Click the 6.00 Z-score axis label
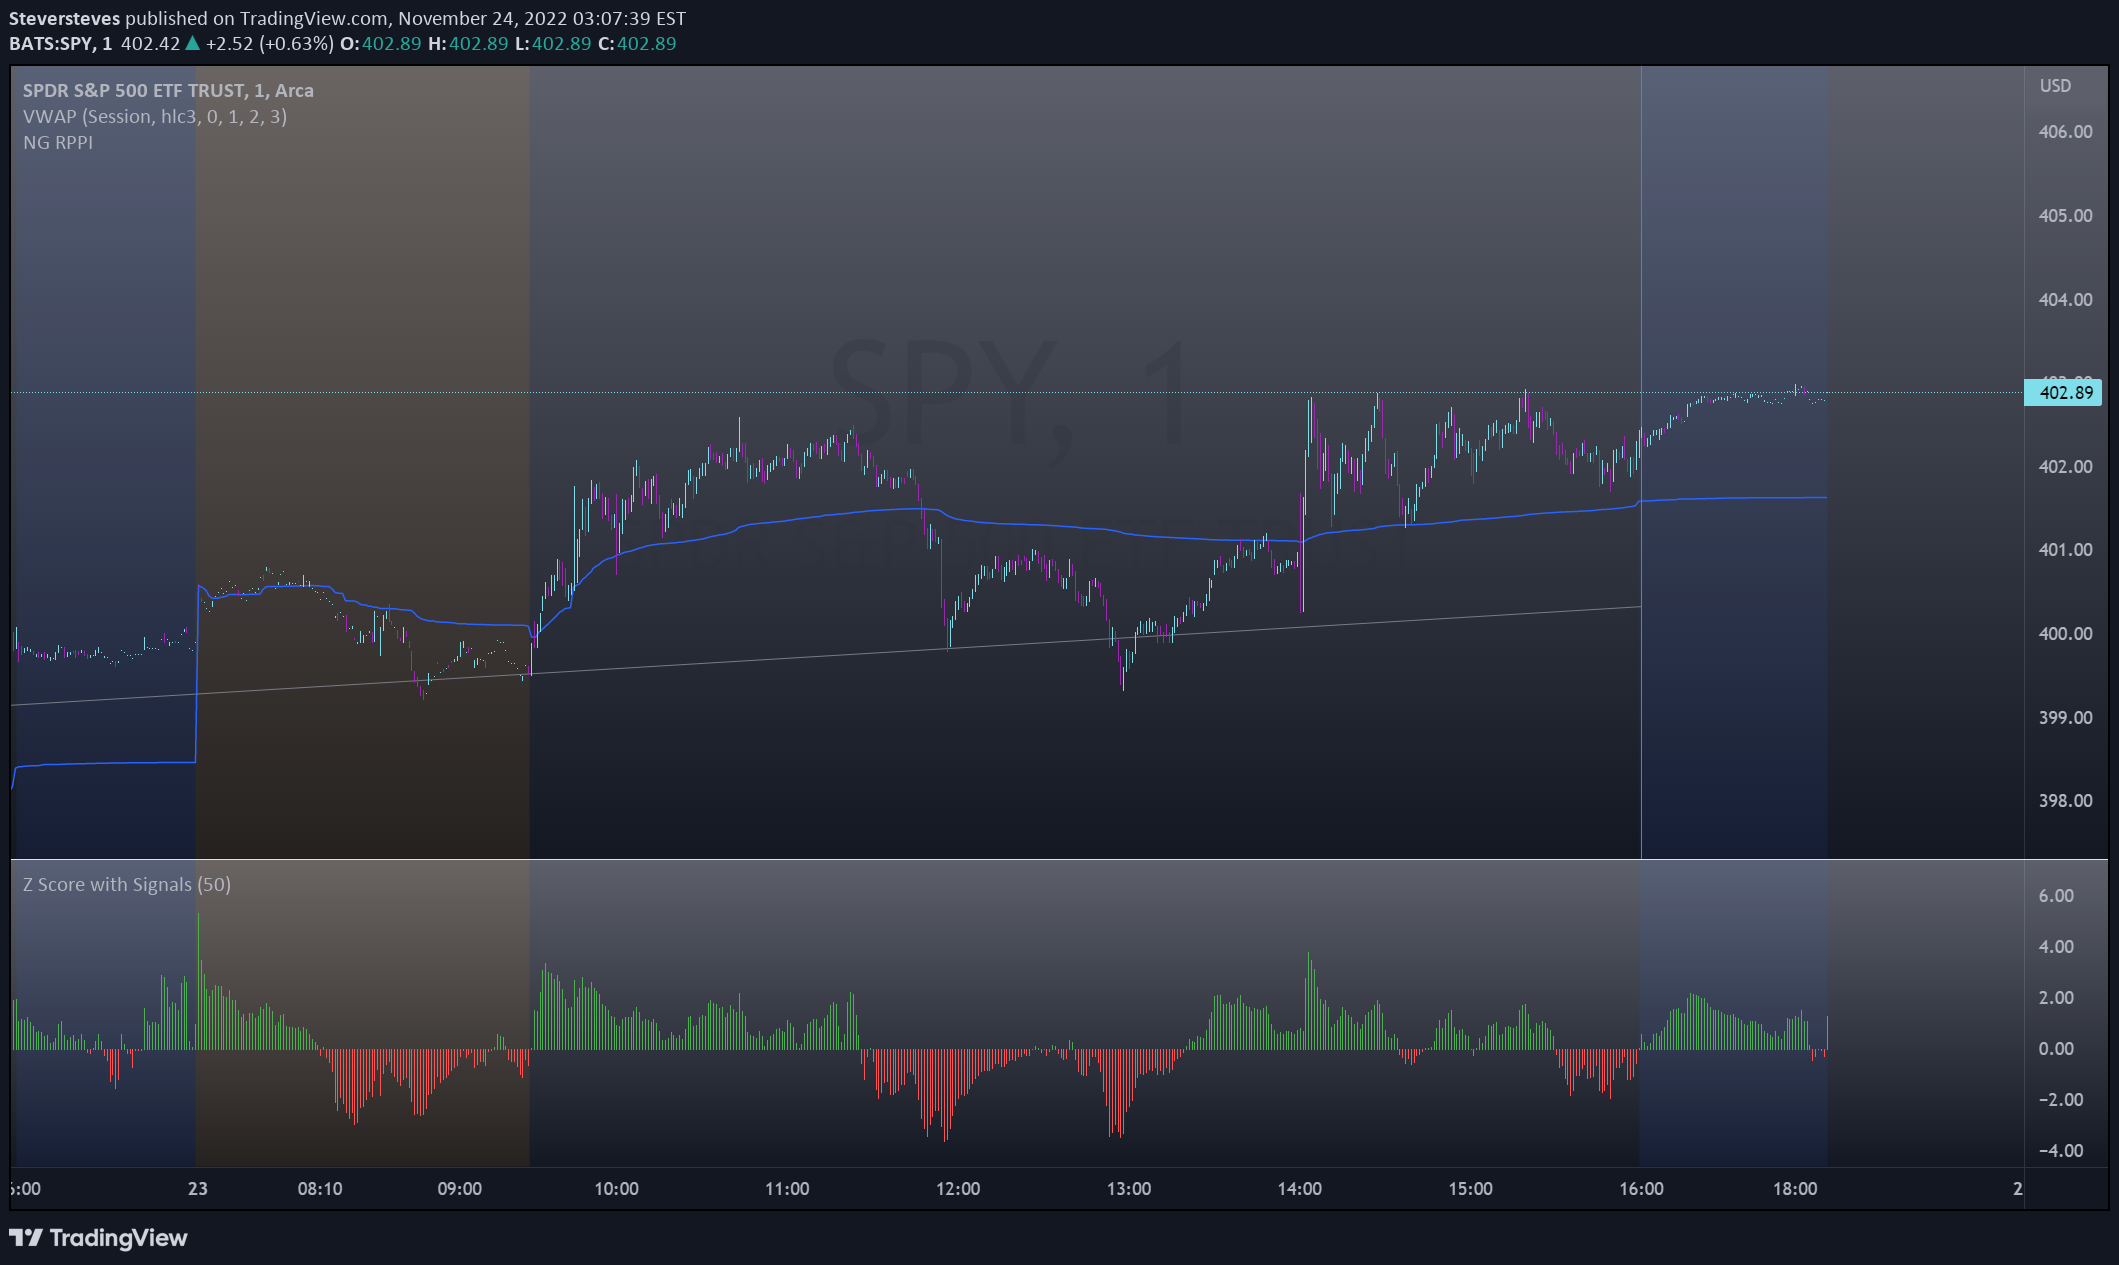The height and width of the screenshot is (1265, 2119). click(x=2056, y=896)
